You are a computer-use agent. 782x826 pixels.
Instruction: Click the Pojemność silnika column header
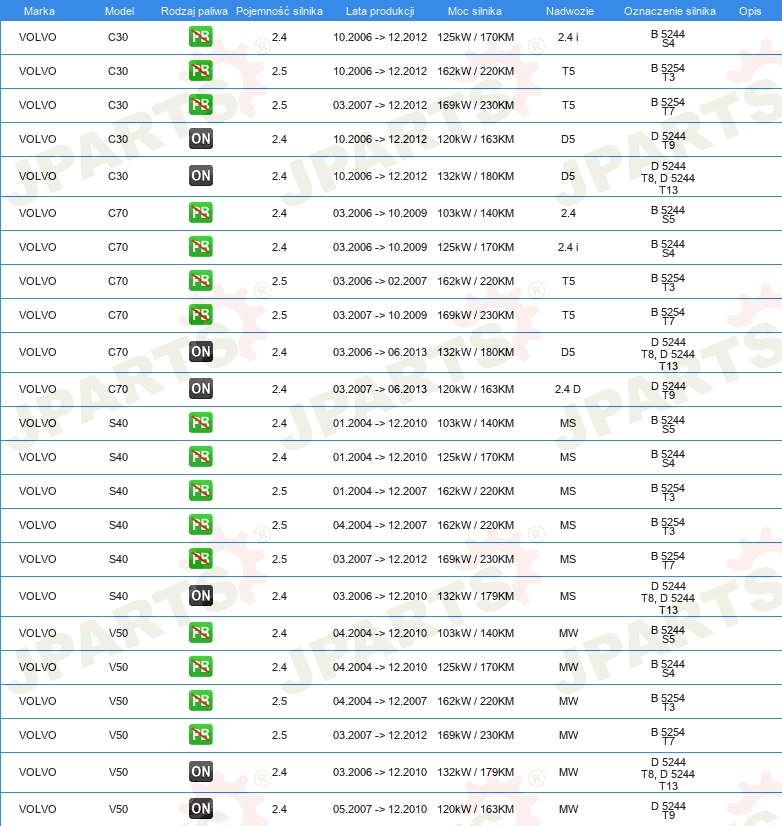[279, 11]
